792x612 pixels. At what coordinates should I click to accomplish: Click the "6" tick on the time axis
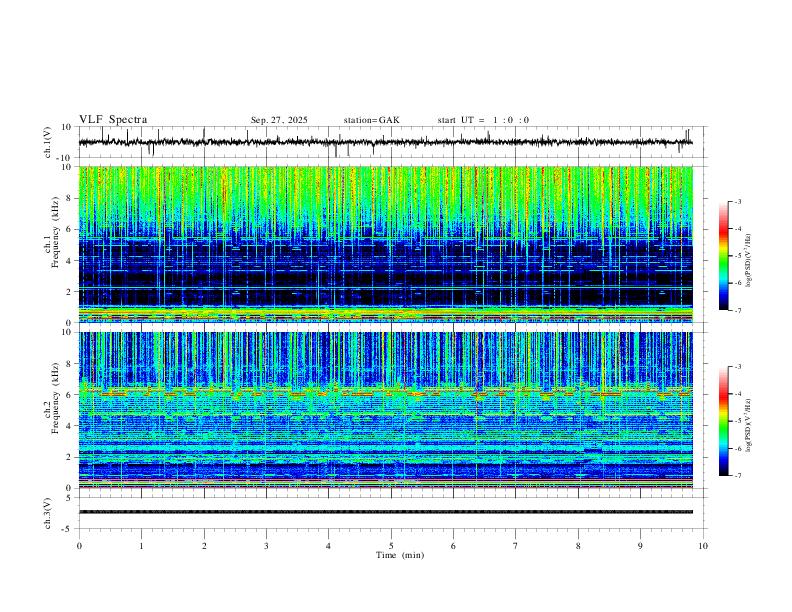tap(454, 546)
